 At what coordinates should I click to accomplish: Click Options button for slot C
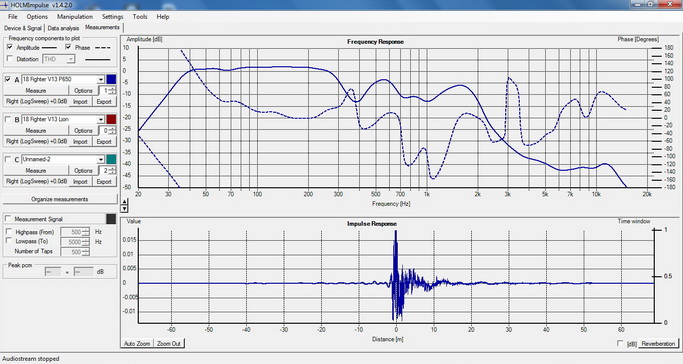[x=83, y=171]
